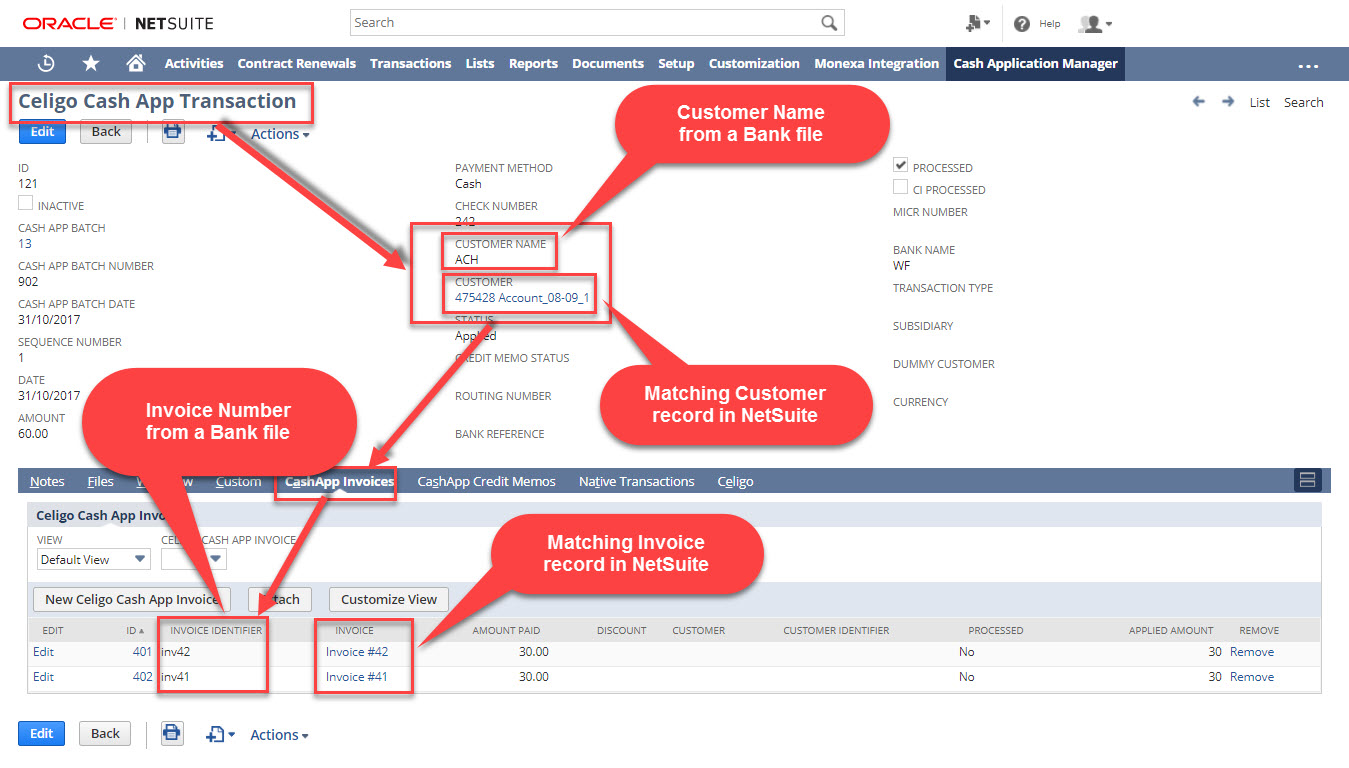The image size is (1349, 768).
Task: Sort by the ID column header
Action: (x=134, y=630)
